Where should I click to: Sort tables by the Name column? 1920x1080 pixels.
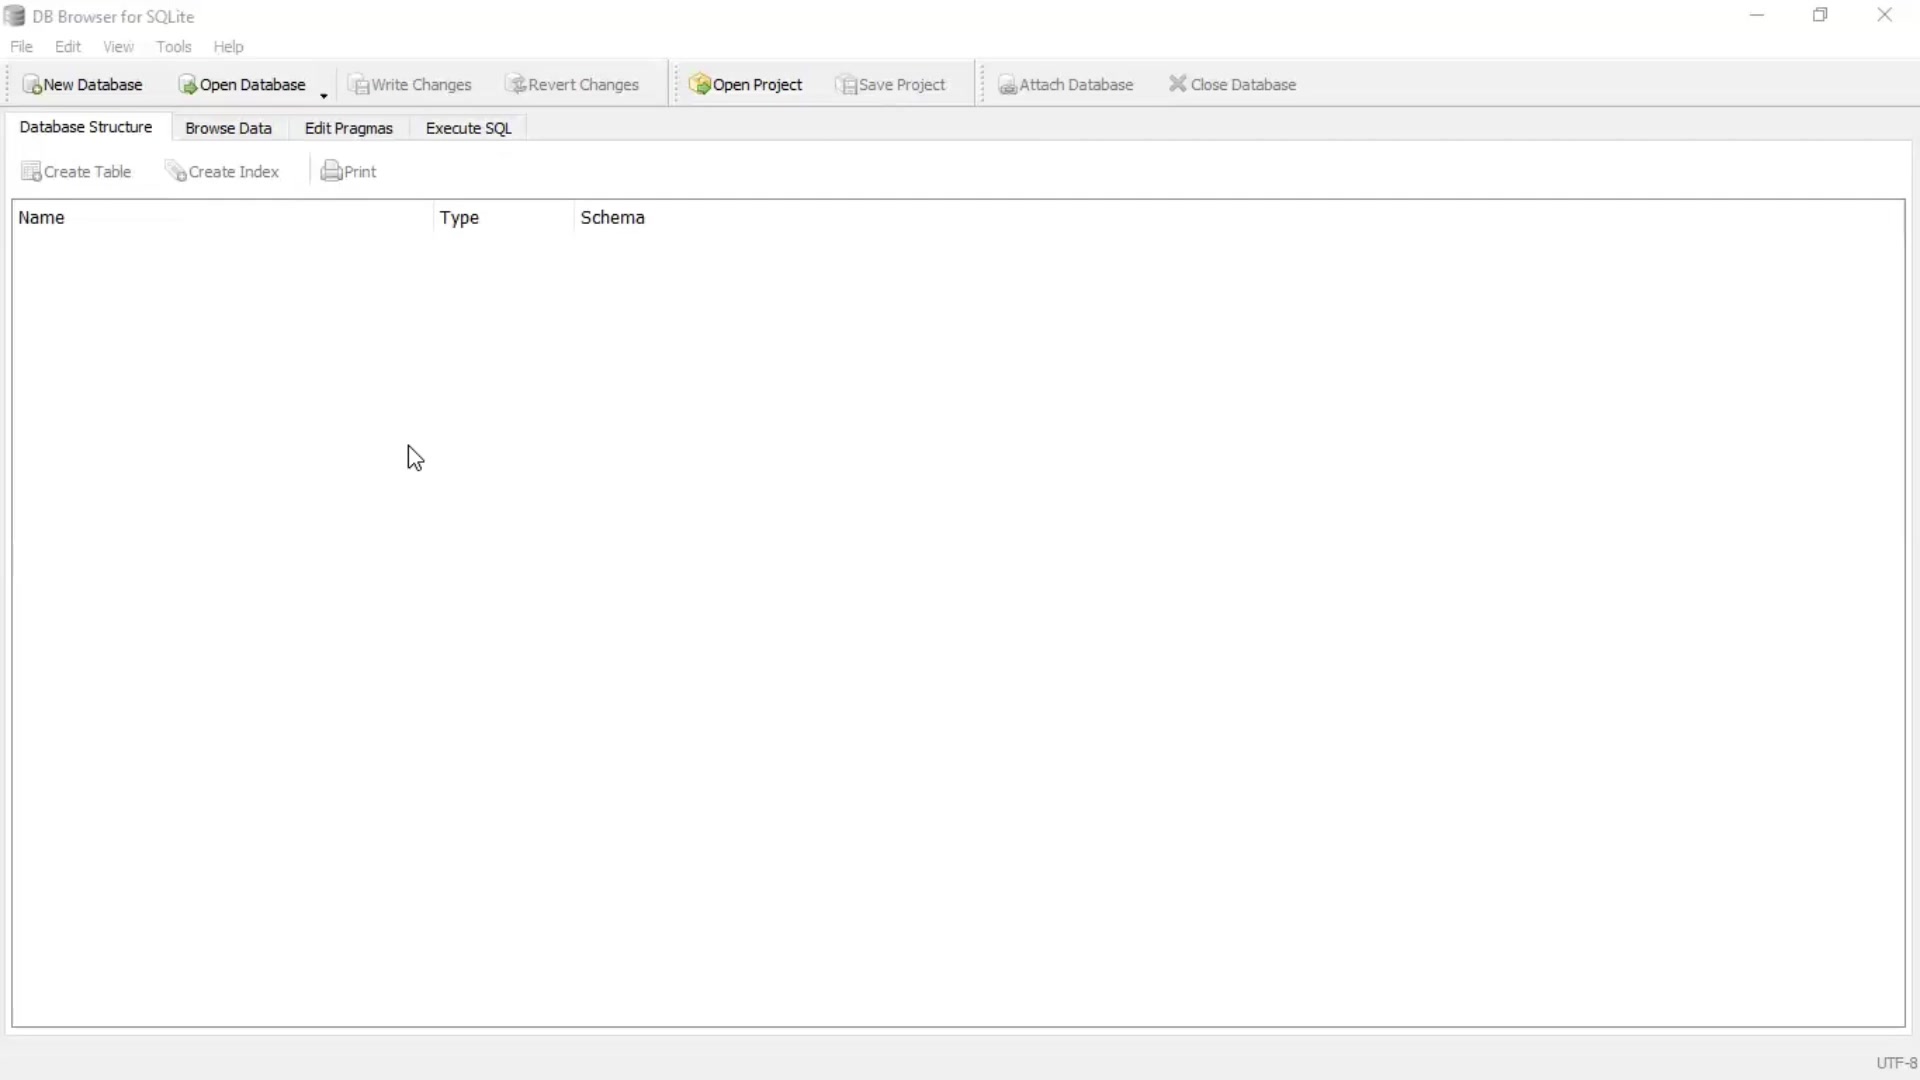(x=41, y=217)
